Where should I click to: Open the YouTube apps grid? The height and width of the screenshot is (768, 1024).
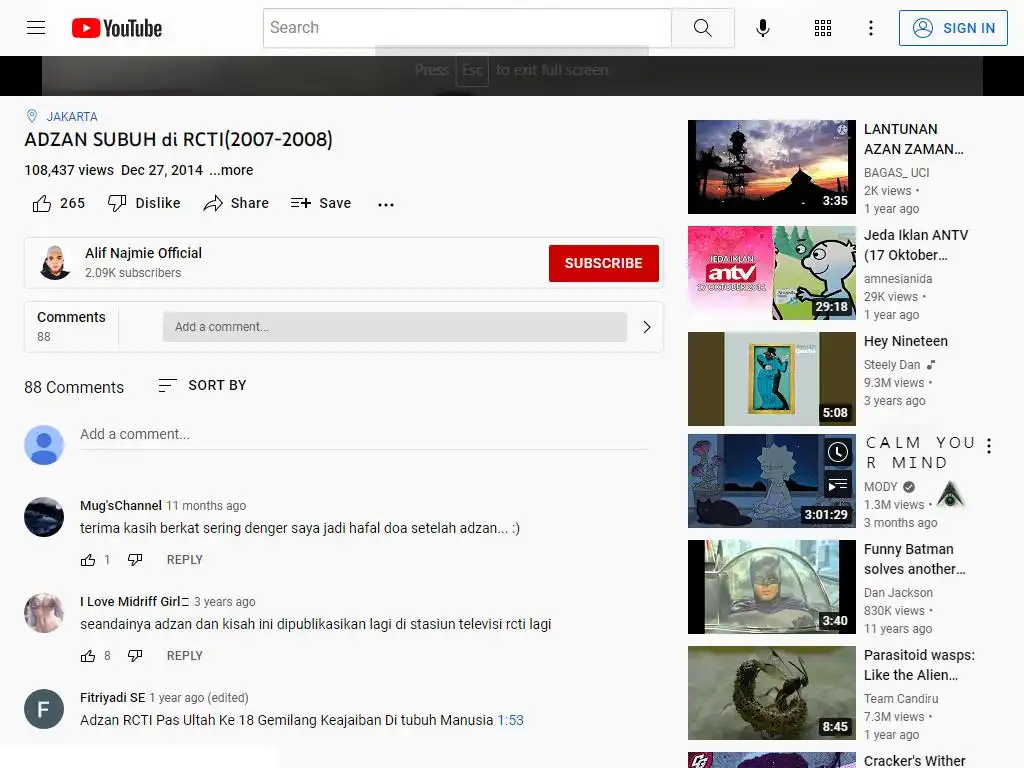823,28
